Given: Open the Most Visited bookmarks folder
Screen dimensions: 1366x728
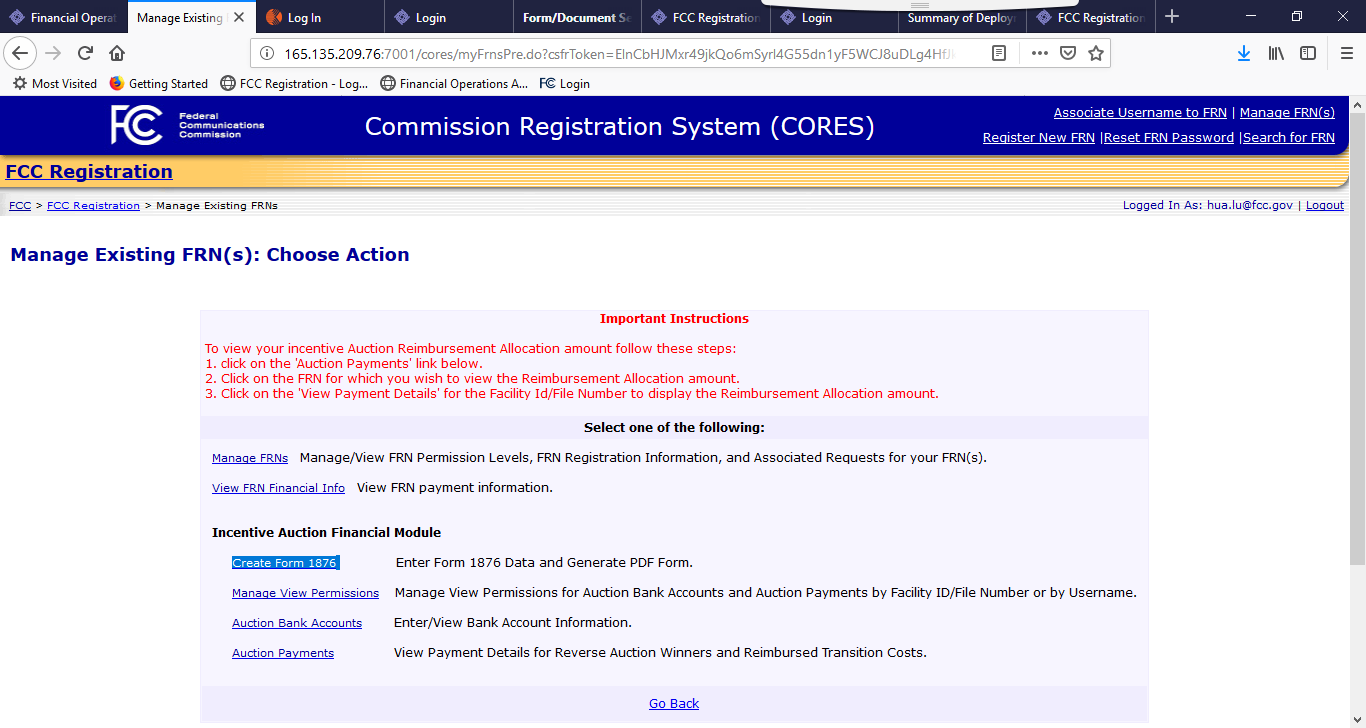Looking at the screenshot, I should (55, 84).
